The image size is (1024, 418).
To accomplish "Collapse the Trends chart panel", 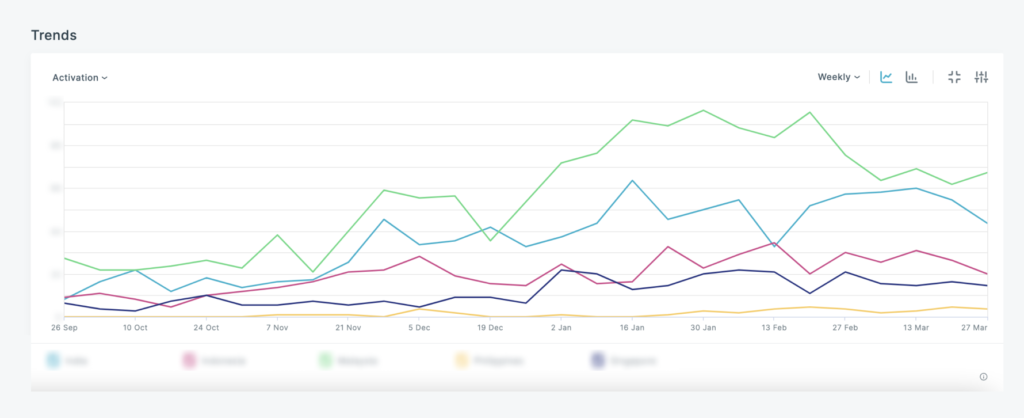I will (954, 77).
